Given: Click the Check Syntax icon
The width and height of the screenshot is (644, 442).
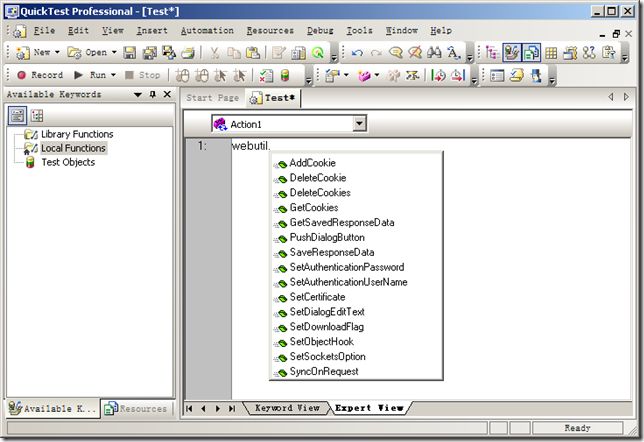Looking at the screenshot, I should click(266, 75).
